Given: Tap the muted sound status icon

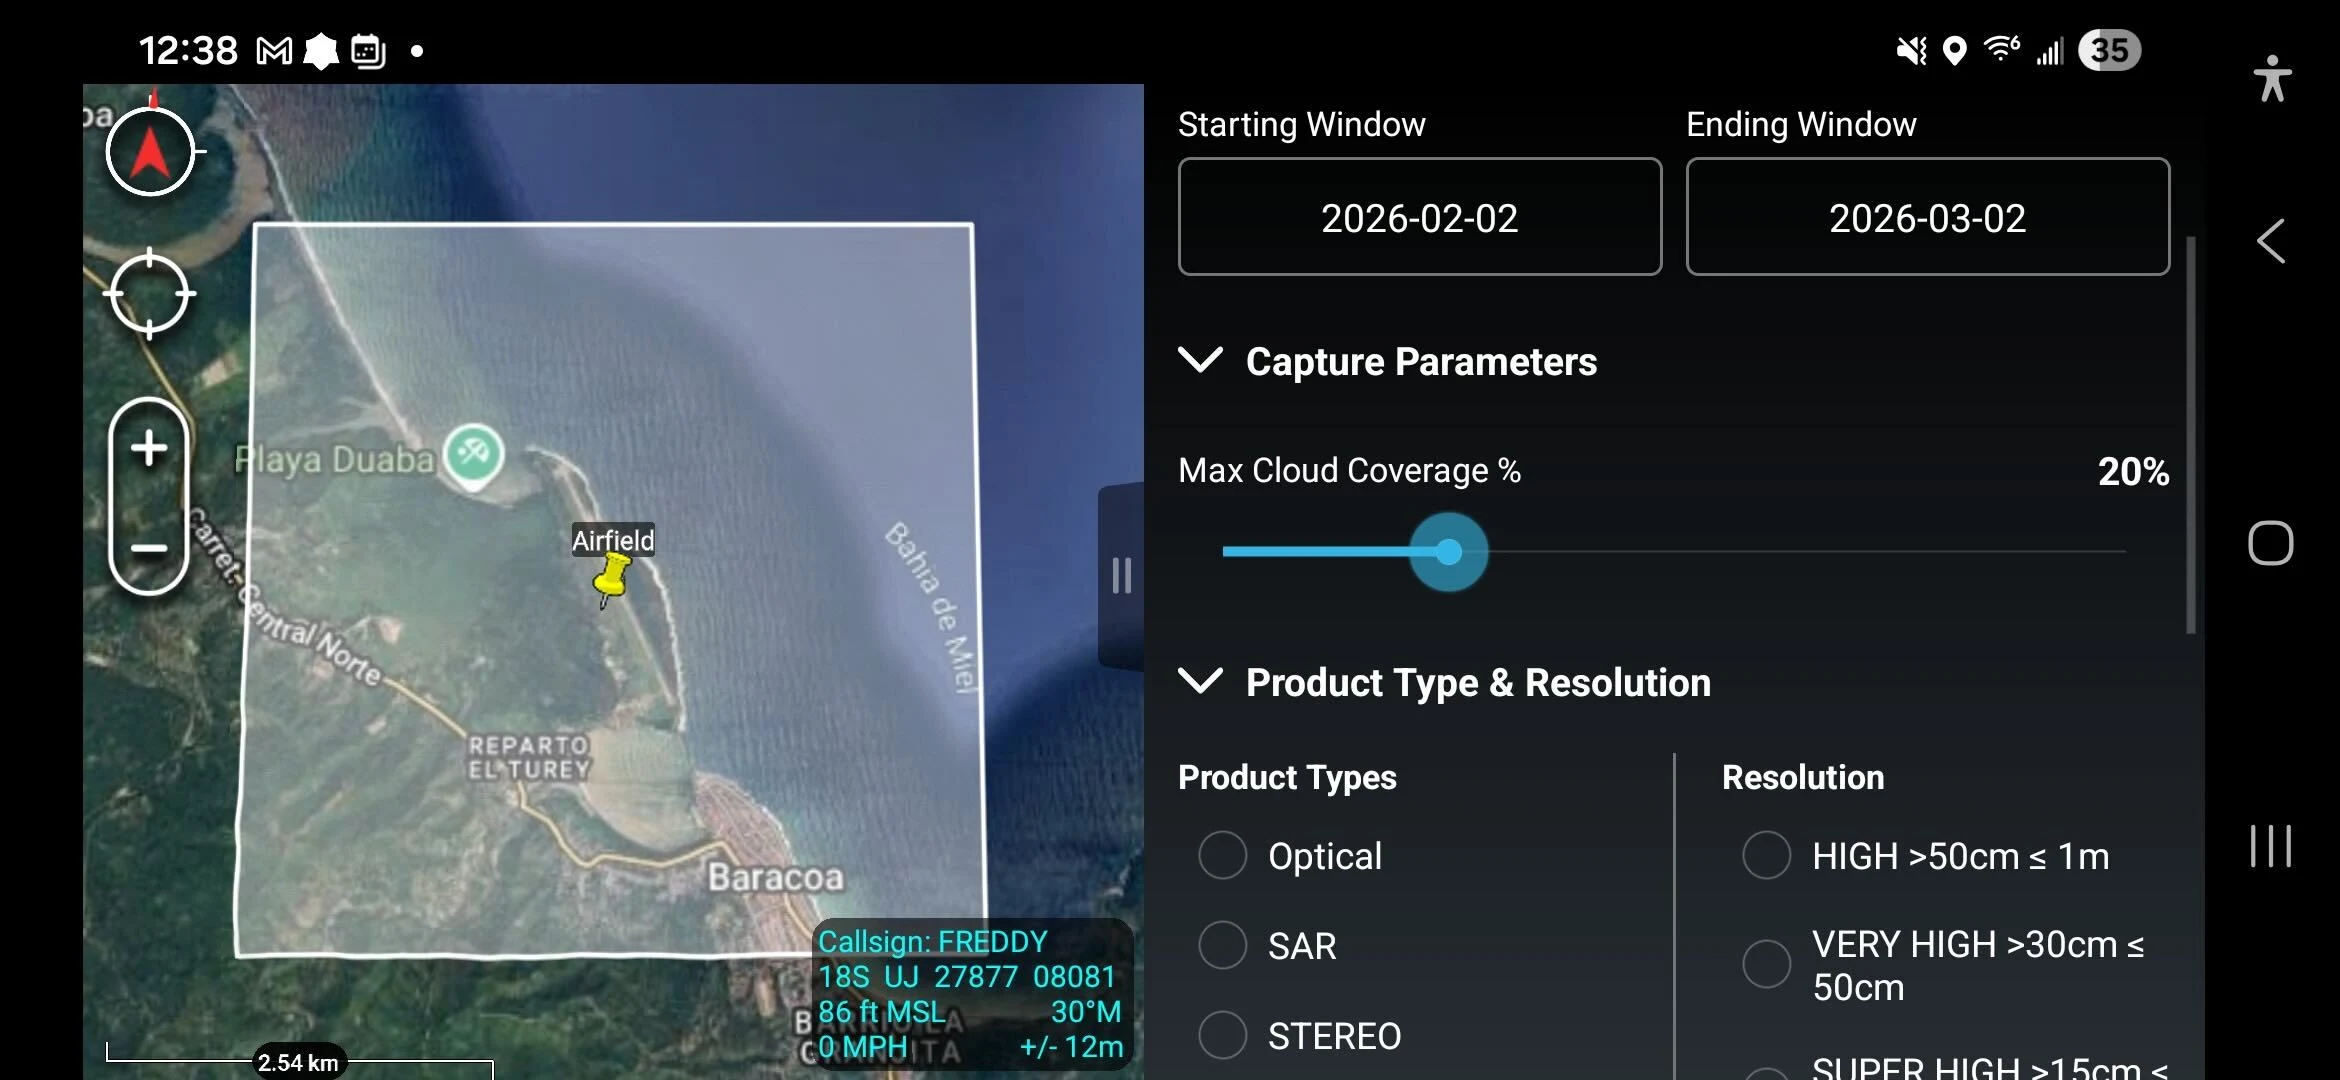Looking at the screenshot, I should pos(1911,50).
